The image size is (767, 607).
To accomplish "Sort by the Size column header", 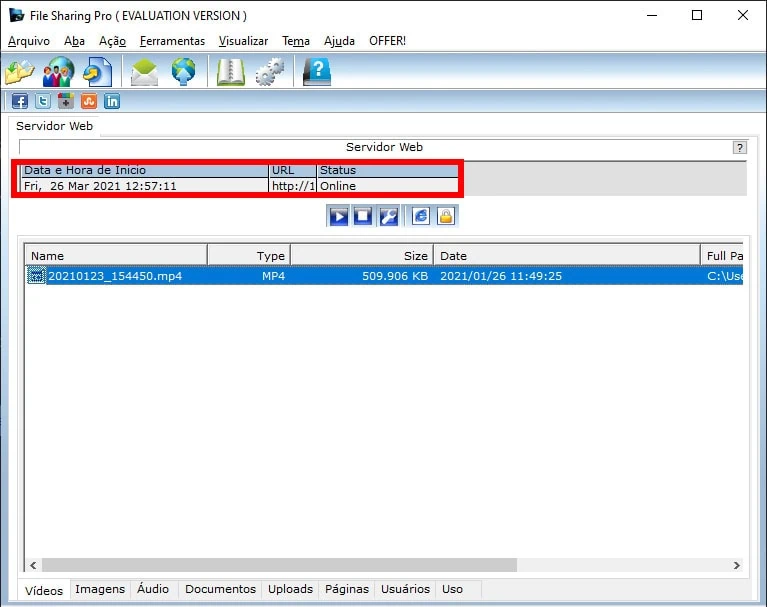I will (x=362, y=255).
